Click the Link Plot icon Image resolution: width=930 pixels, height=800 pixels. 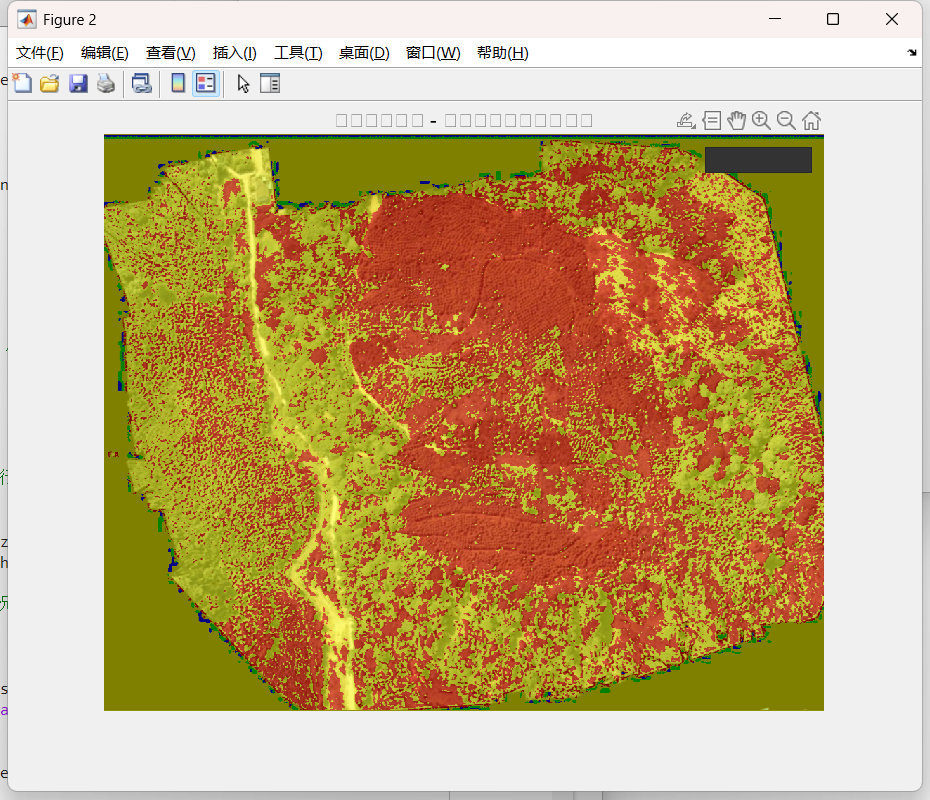[141, 84]
